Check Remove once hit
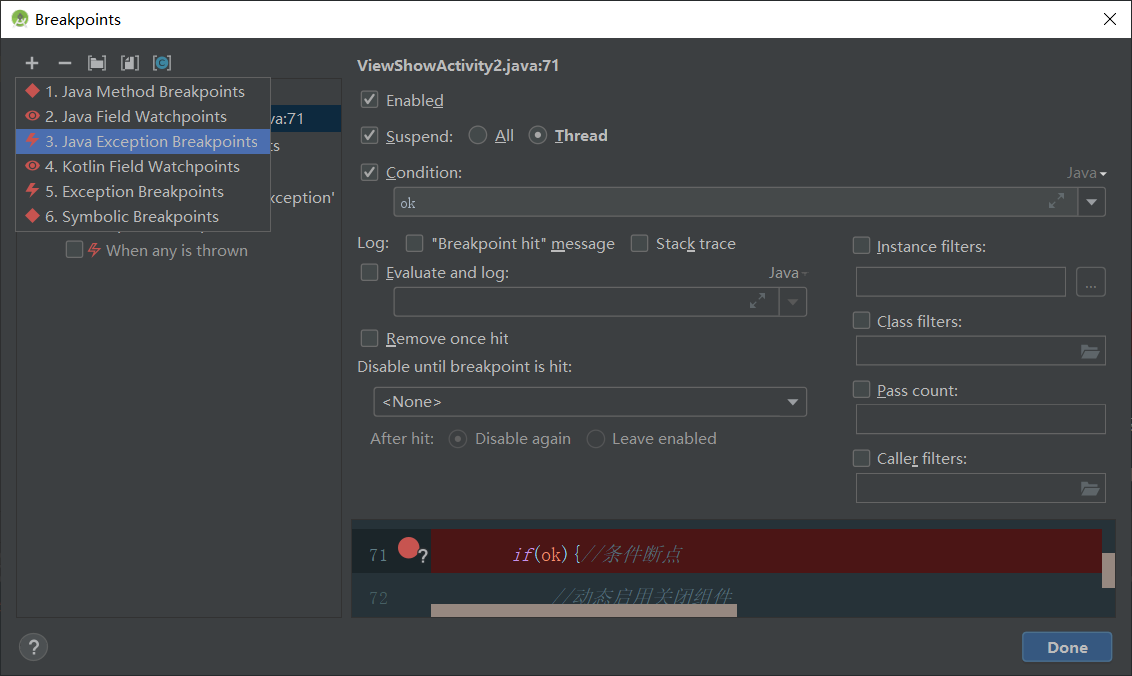The image size is (1132, 676). click(x=370, y=338)
